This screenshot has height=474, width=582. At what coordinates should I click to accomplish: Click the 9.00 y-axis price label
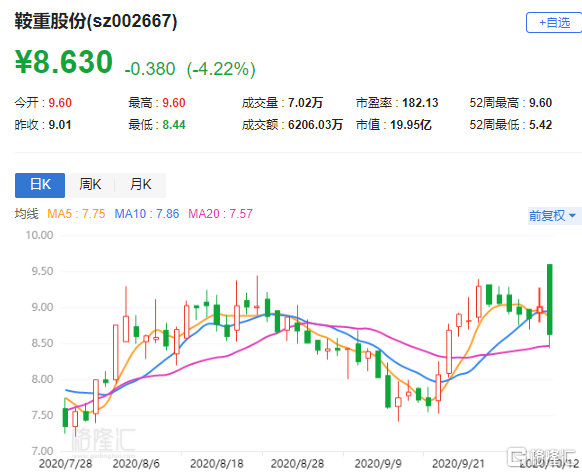coord(42,307)
